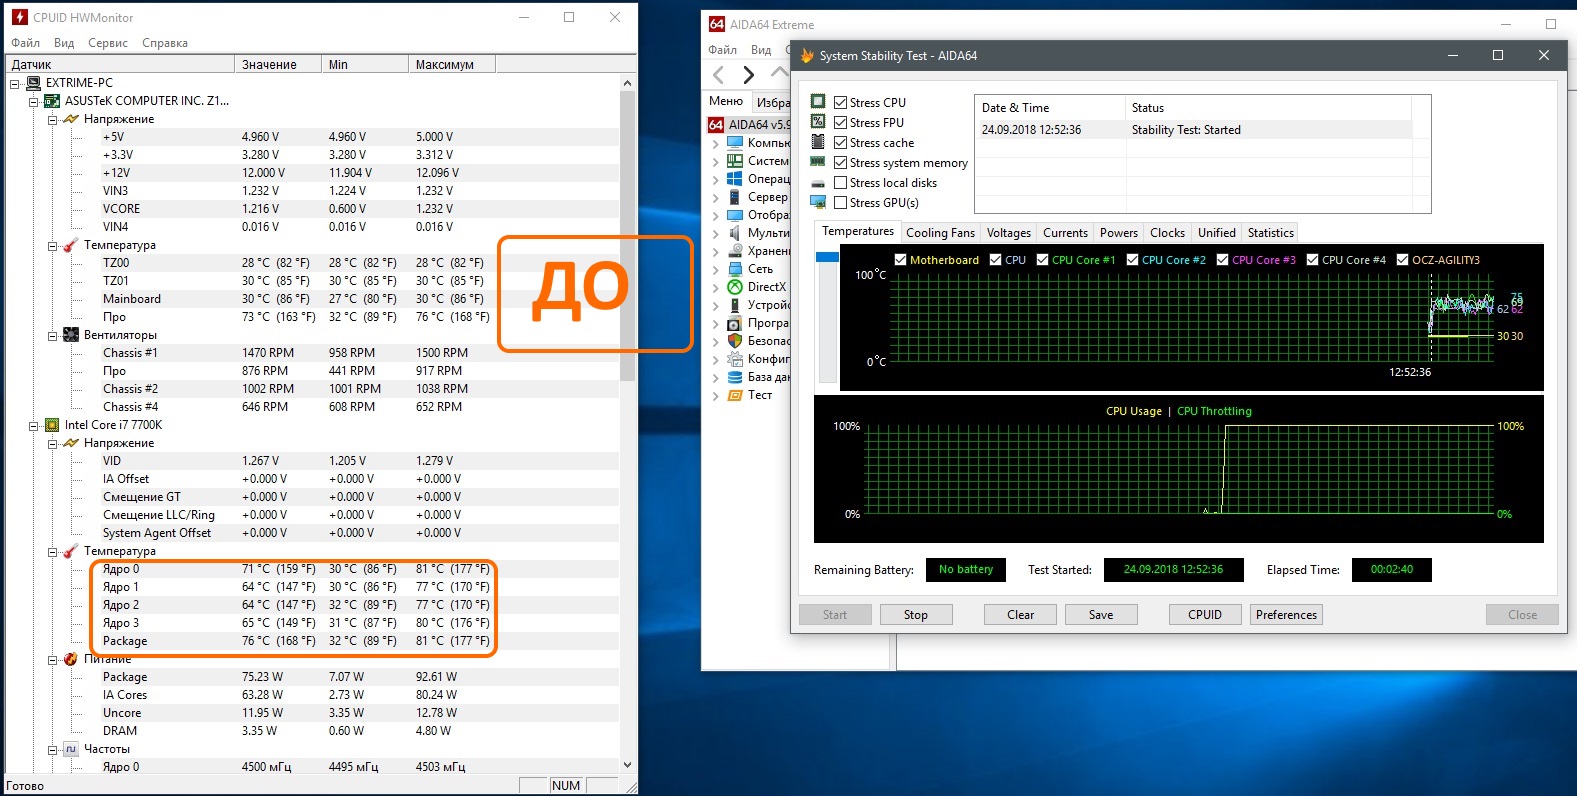Click the EXTREME-PC computer icon in HWMonitor
Viewport: 1577px width, 796px height.
pyautogui.click(x=34, y=83)
